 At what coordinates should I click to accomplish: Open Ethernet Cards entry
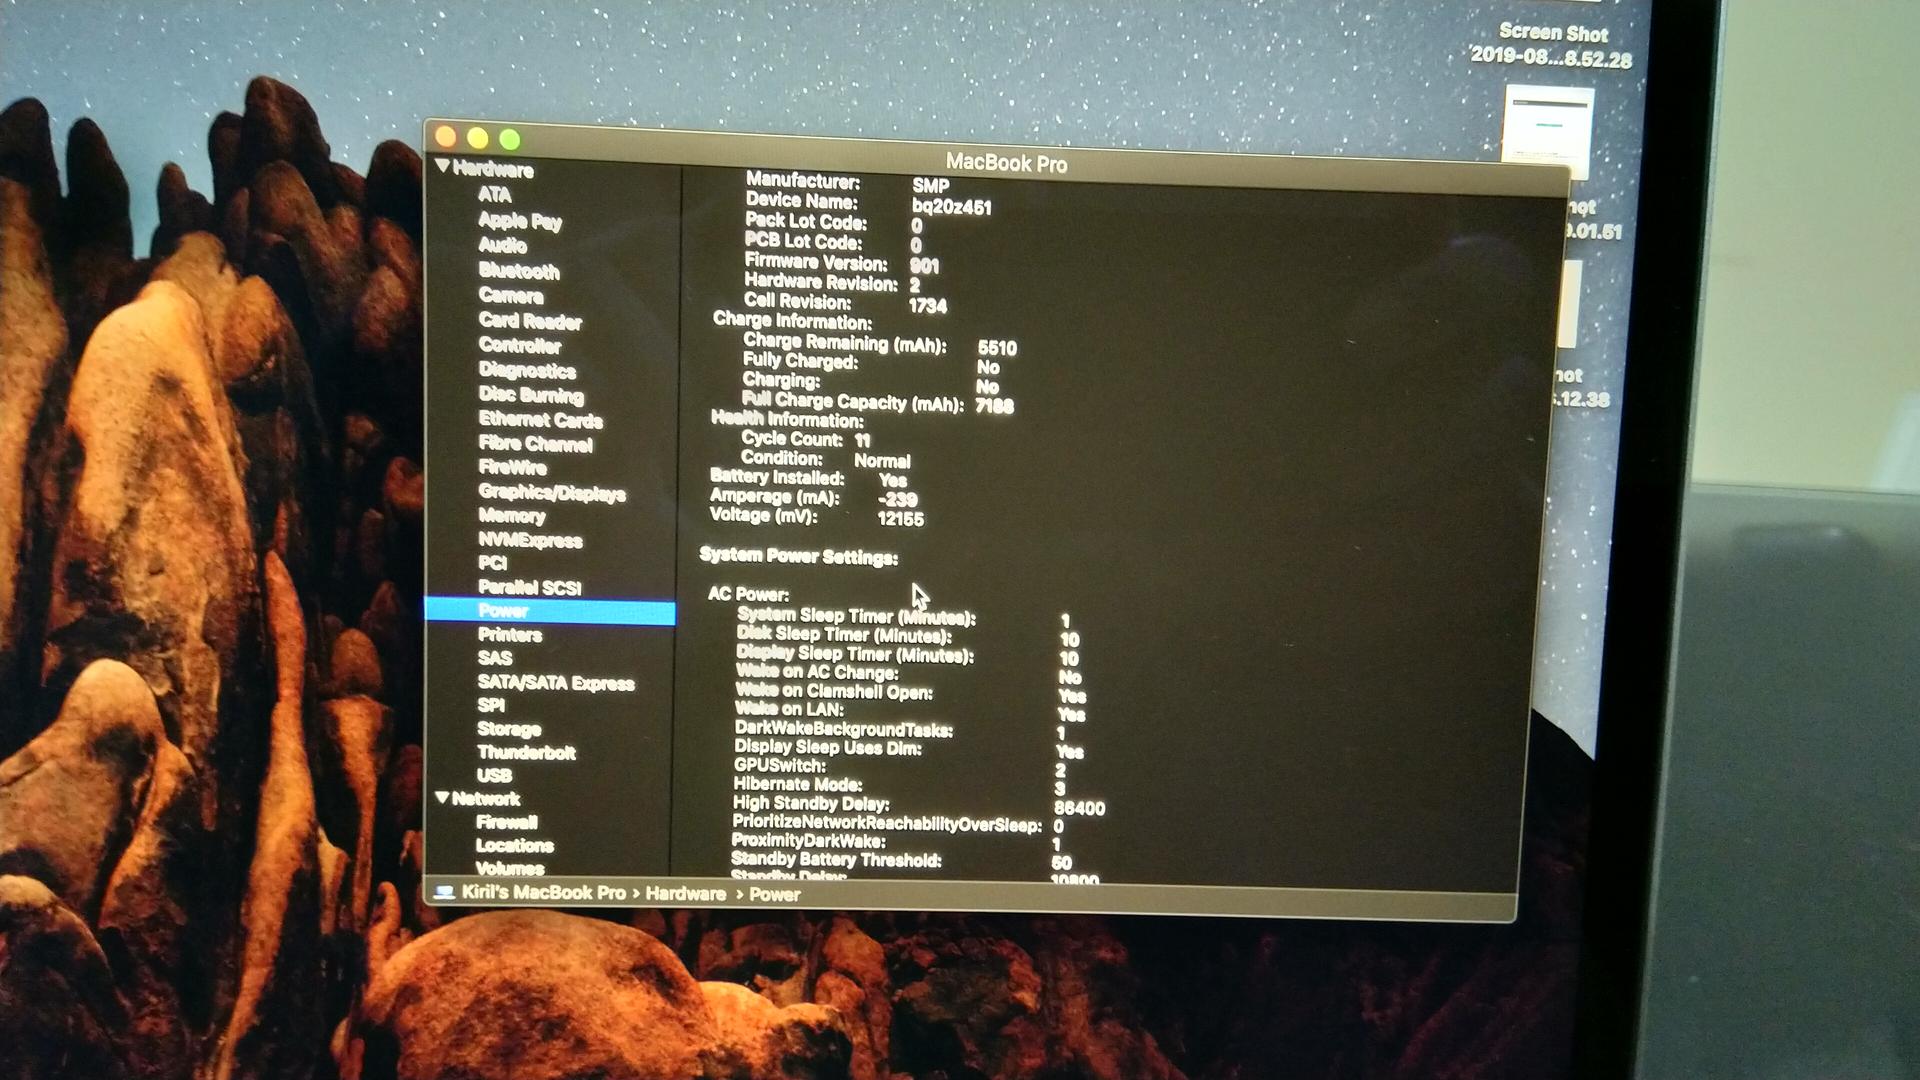[539, 419]
